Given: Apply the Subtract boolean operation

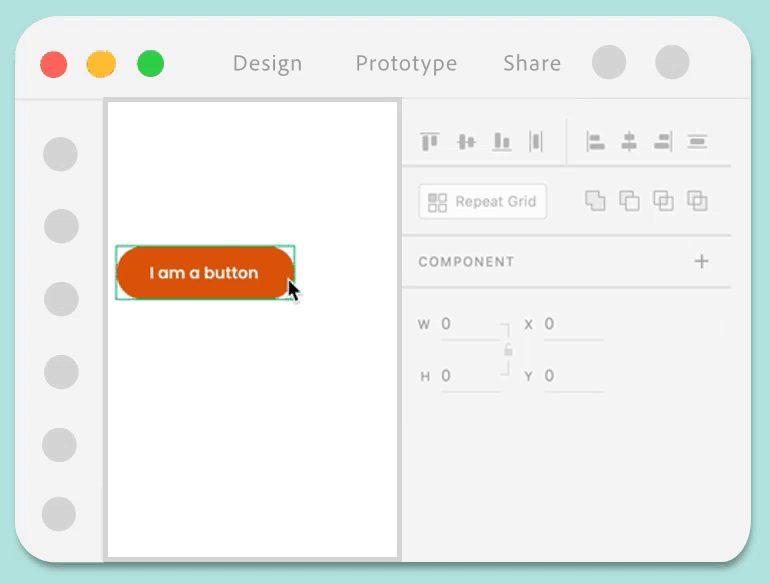Looking at the screenshot, I should click(x=629, y=200).
